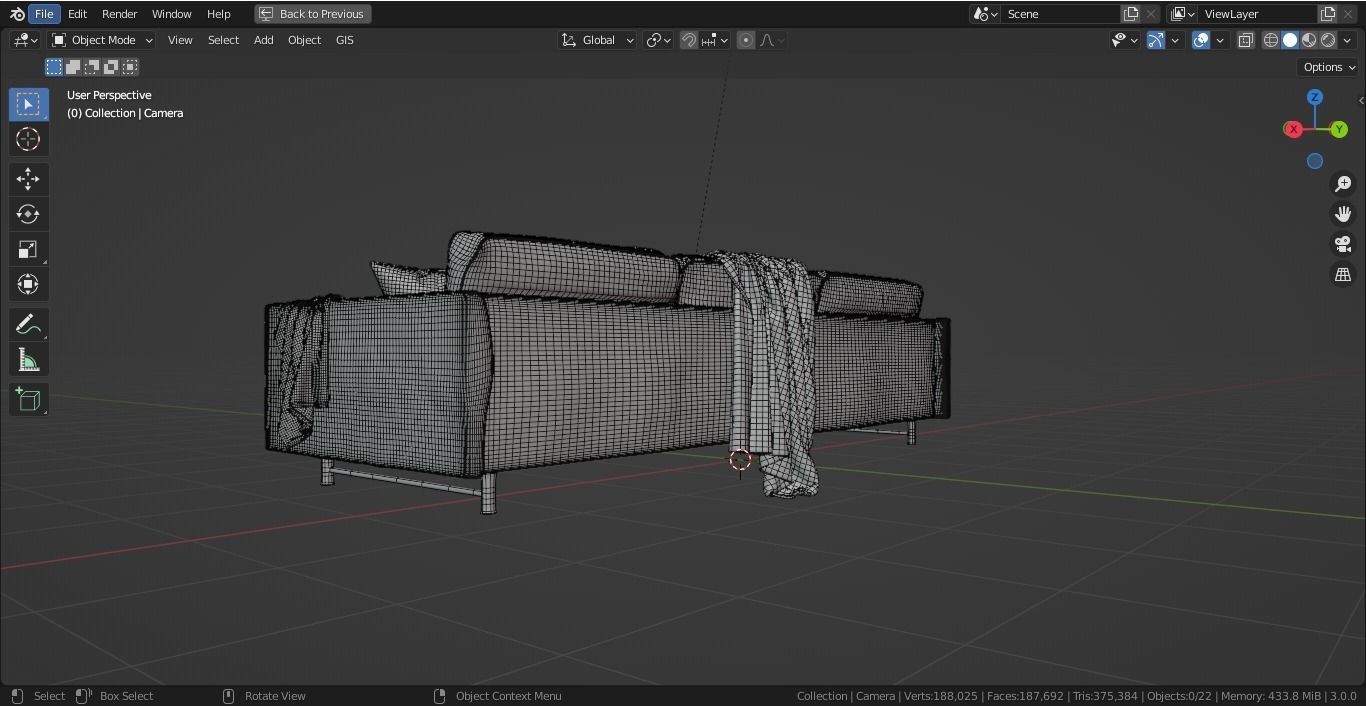Set selection mode to Set New
1366x706 pixels.
[54, 67]
